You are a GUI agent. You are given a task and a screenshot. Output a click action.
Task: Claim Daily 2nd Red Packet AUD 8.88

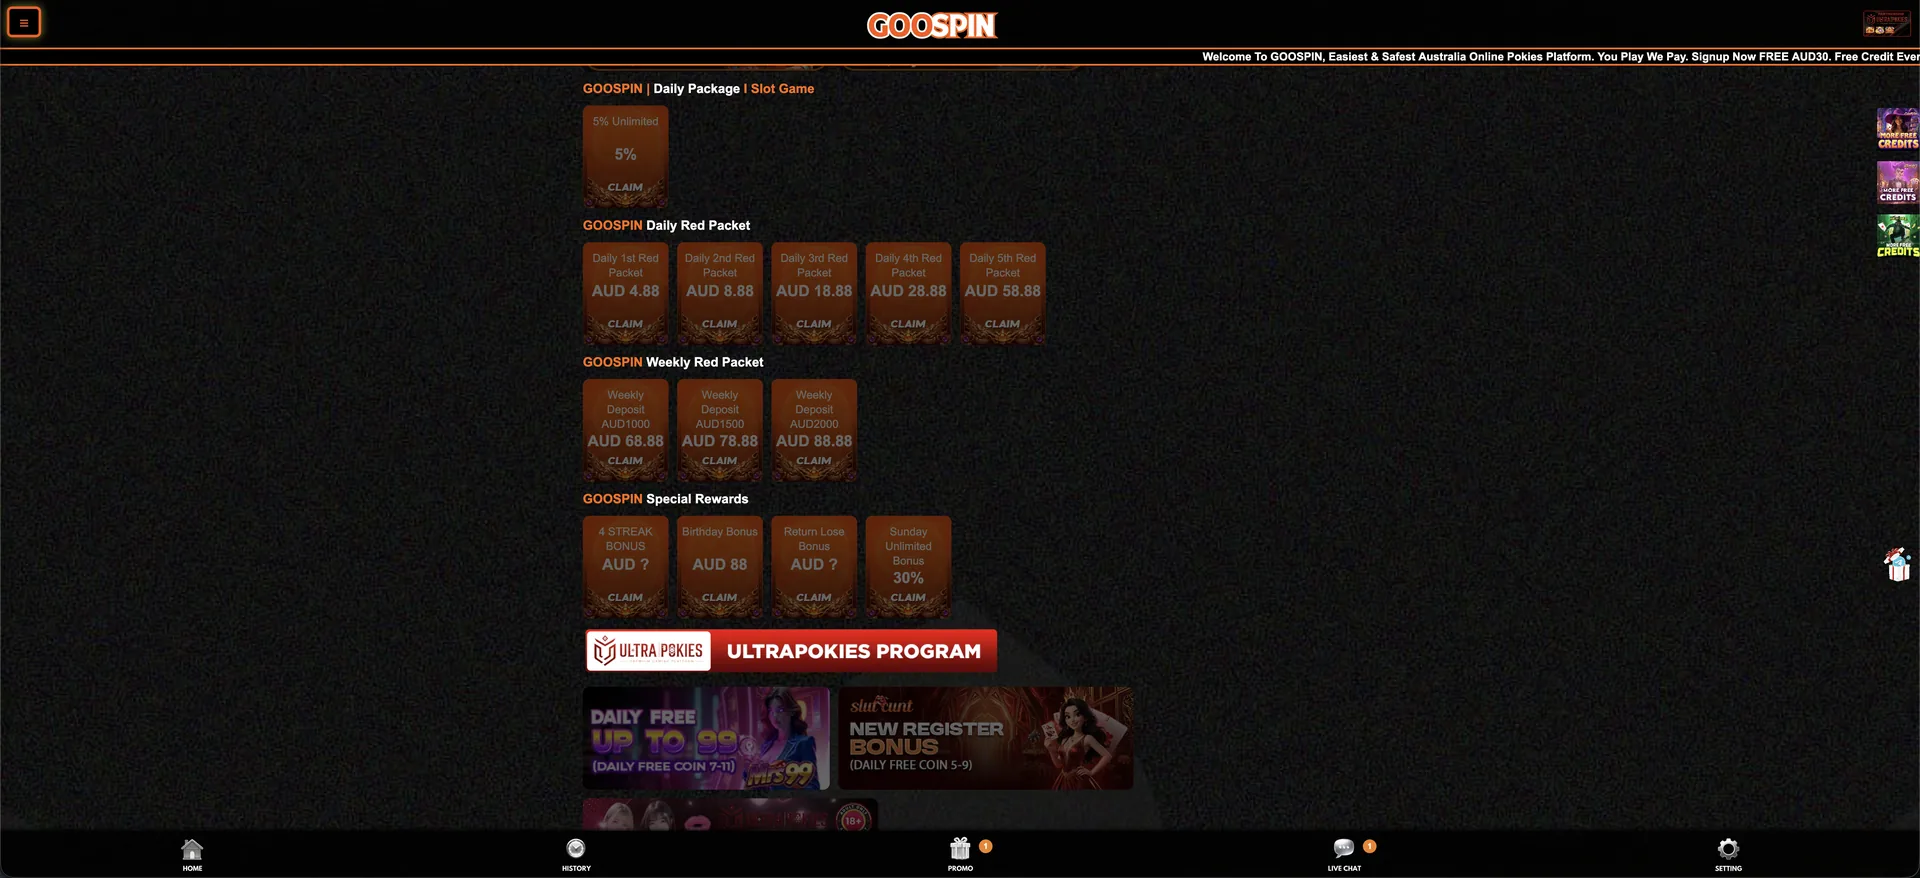click(719, 324)
